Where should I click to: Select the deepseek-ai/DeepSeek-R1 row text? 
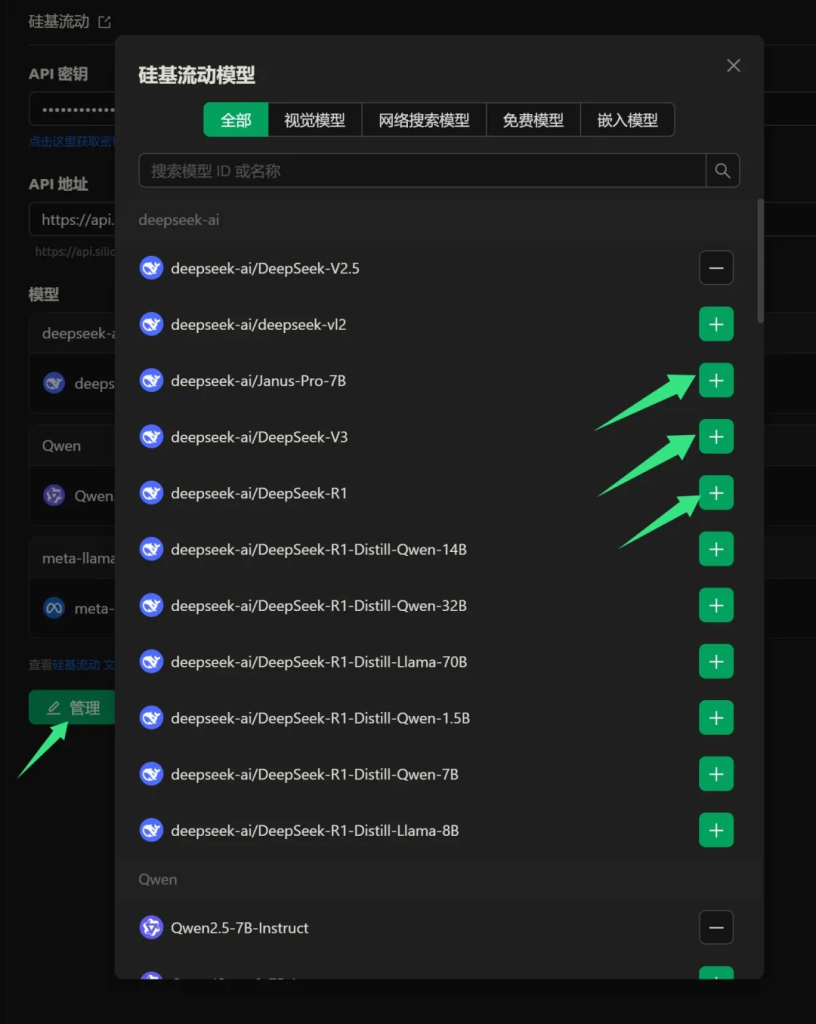[259, 493]
